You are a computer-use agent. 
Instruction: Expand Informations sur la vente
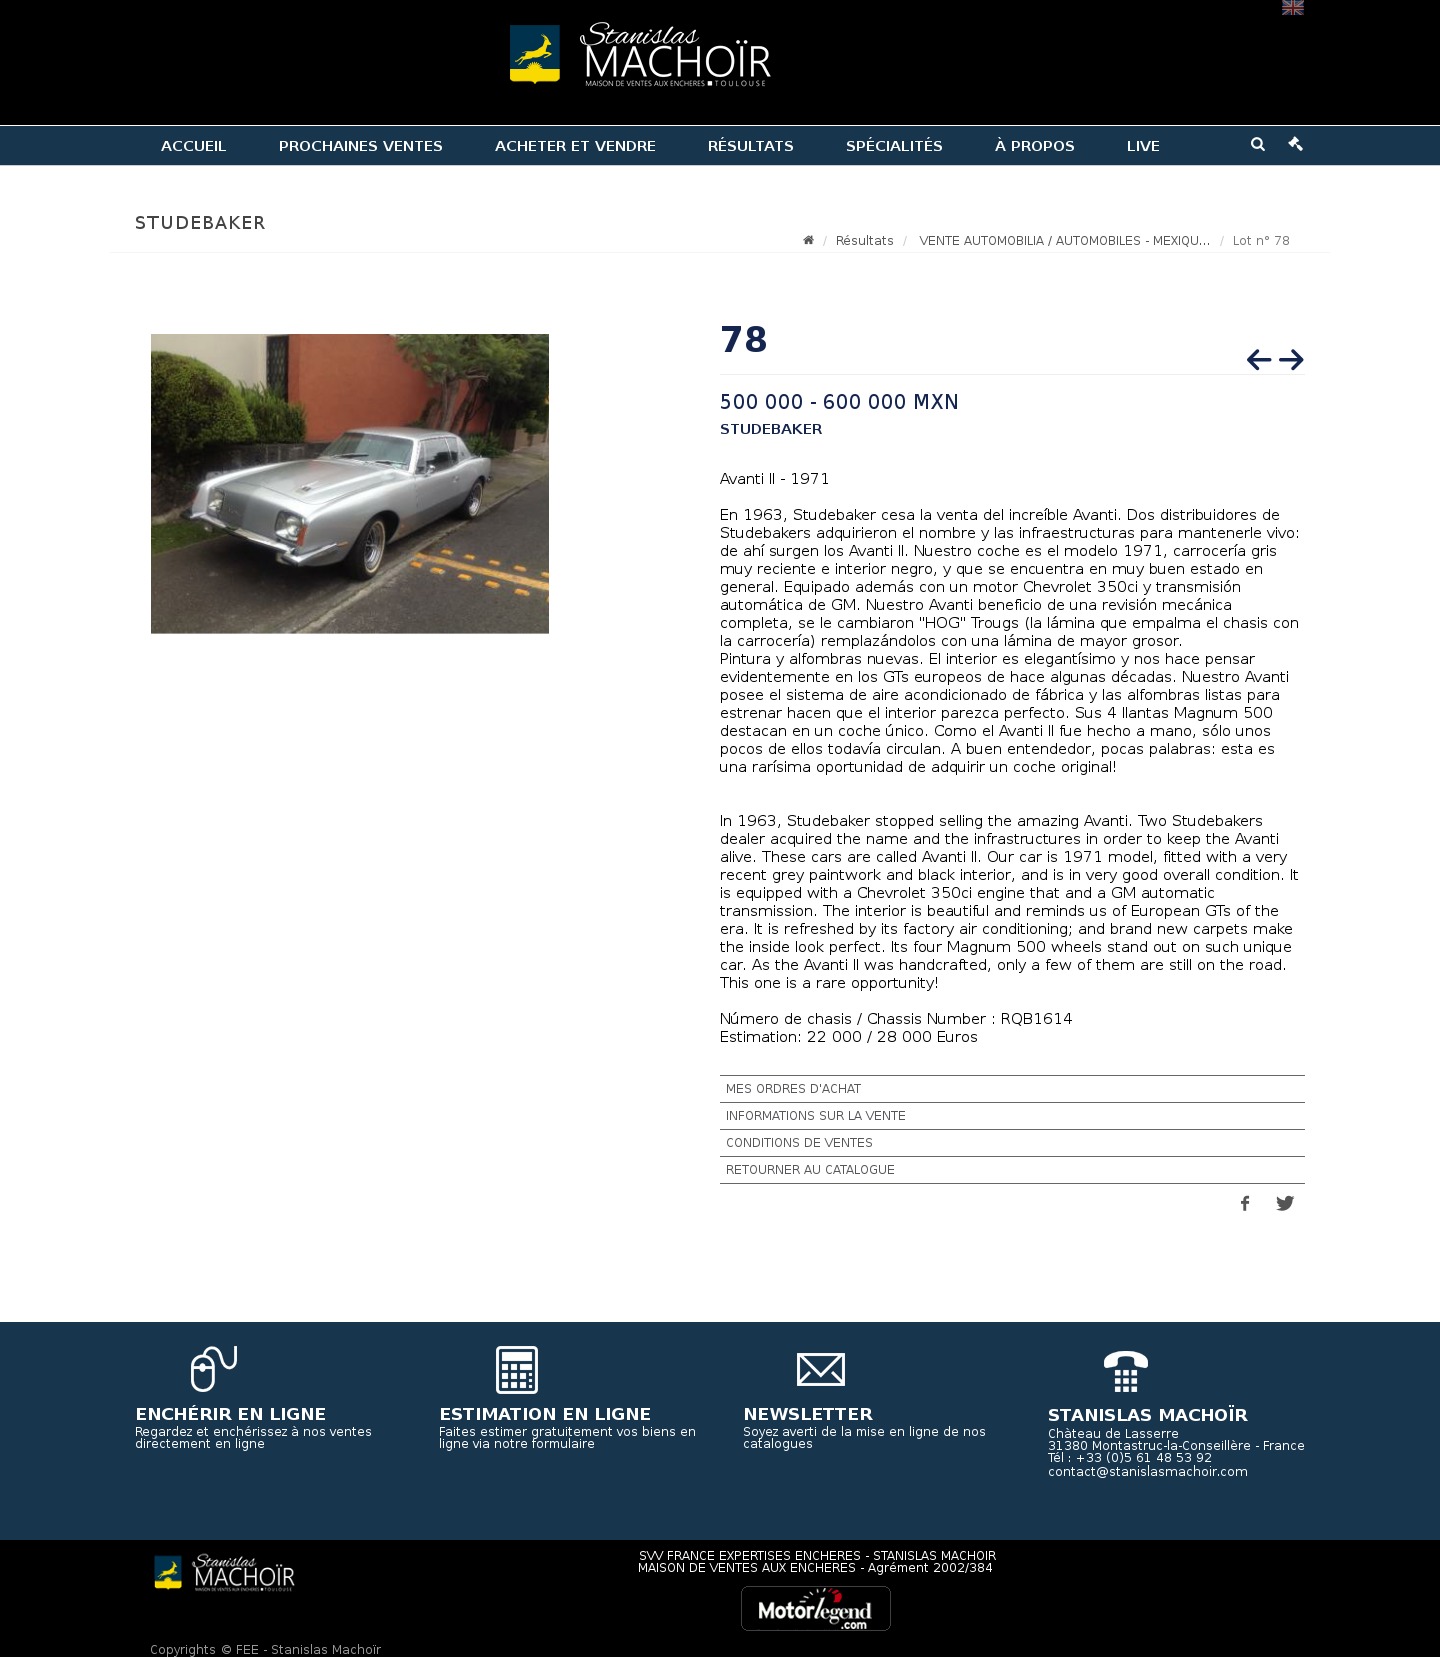click(1012, 1116)
